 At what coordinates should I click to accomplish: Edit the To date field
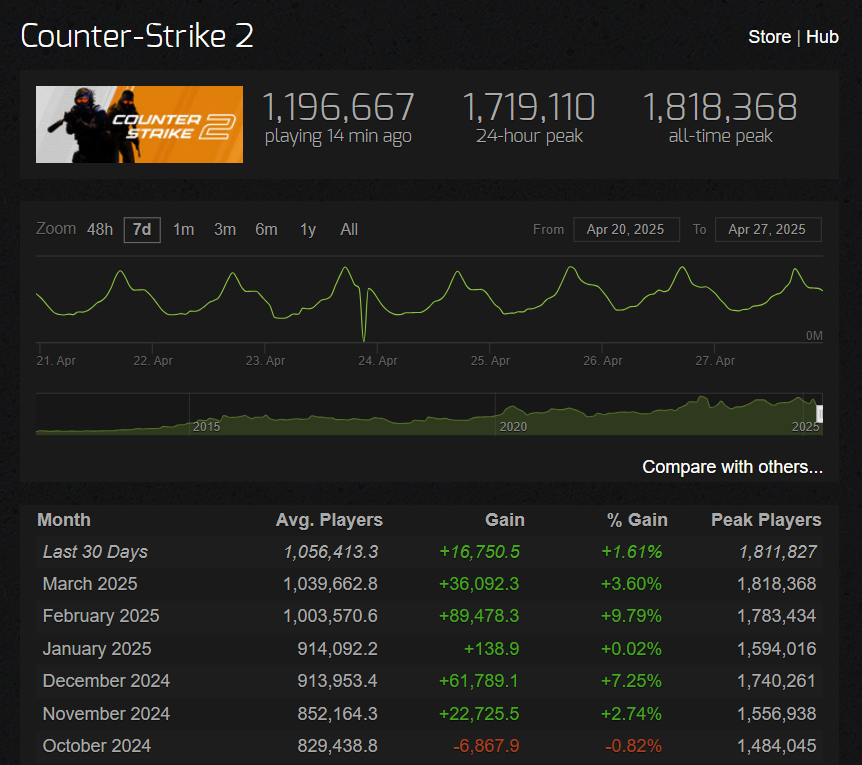coord(768,230)
